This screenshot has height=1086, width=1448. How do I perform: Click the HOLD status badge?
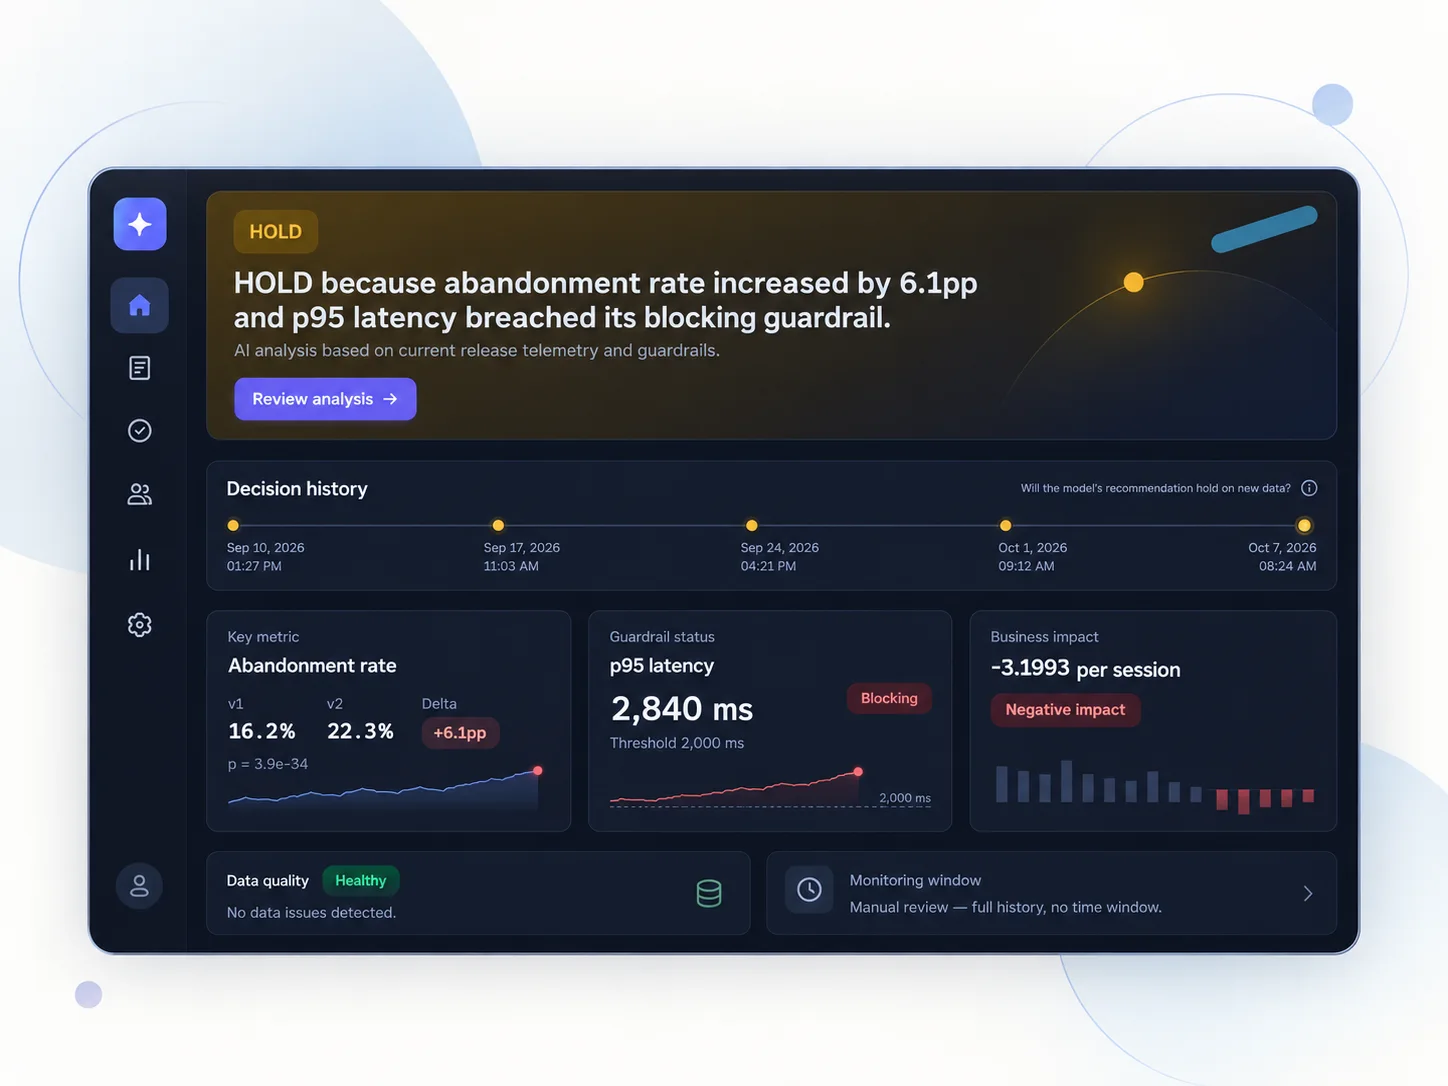click(x=276, y=232)
